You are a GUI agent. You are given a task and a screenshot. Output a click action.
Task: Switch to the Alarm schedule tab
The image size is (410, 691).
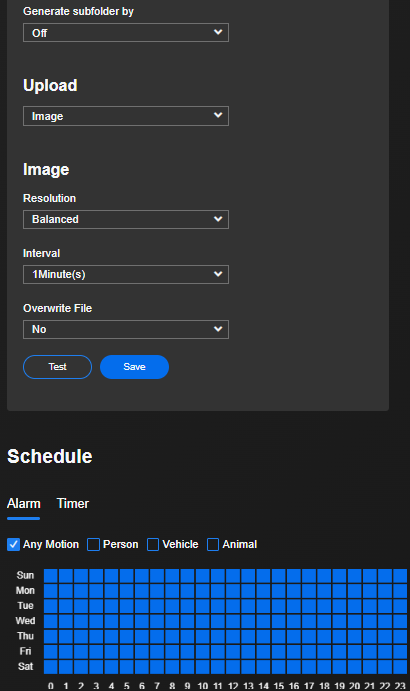pos(24,504)
